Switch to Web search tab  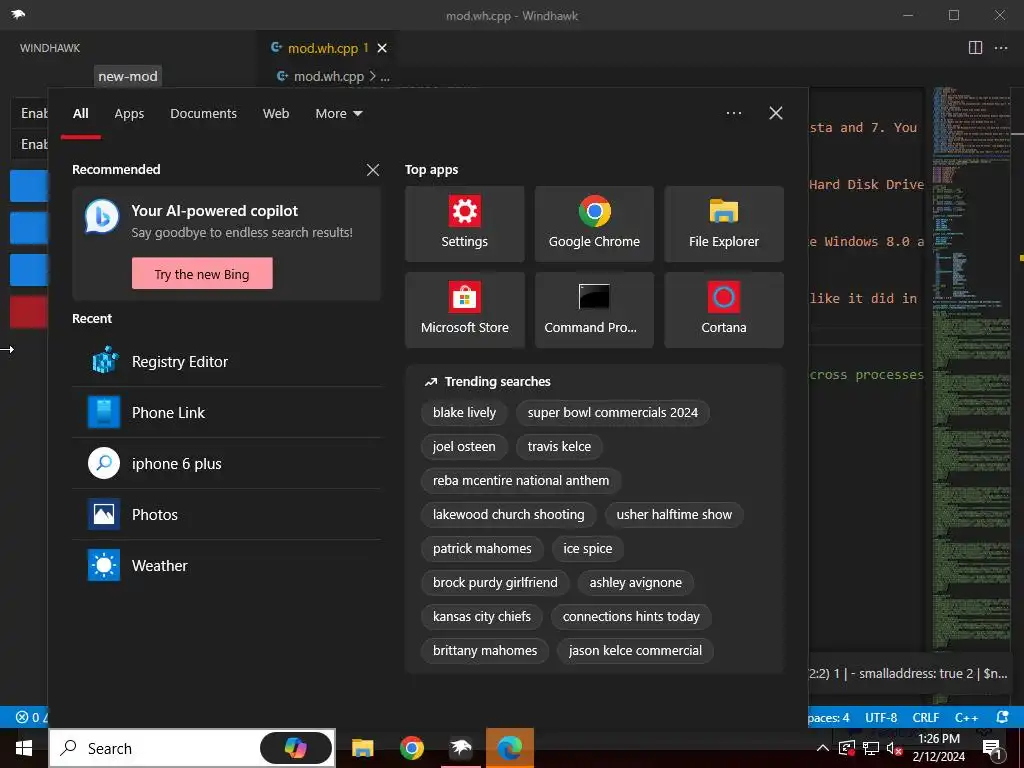pyautogui.click(x=276, y=114)
